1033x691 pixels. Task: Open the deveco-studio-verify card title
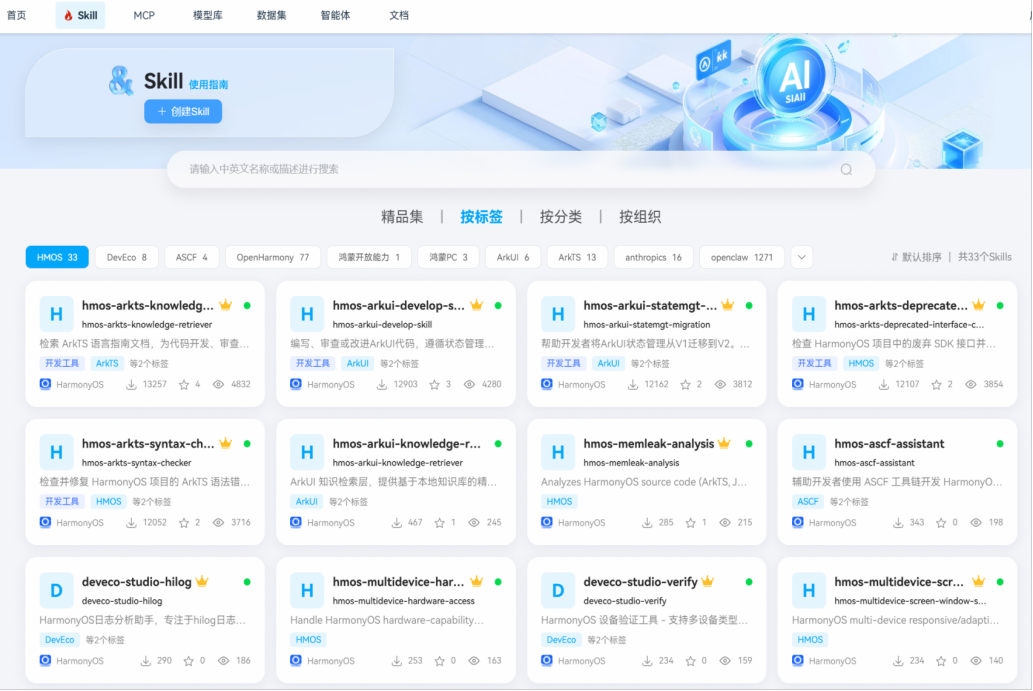click(x=640, y=582)
